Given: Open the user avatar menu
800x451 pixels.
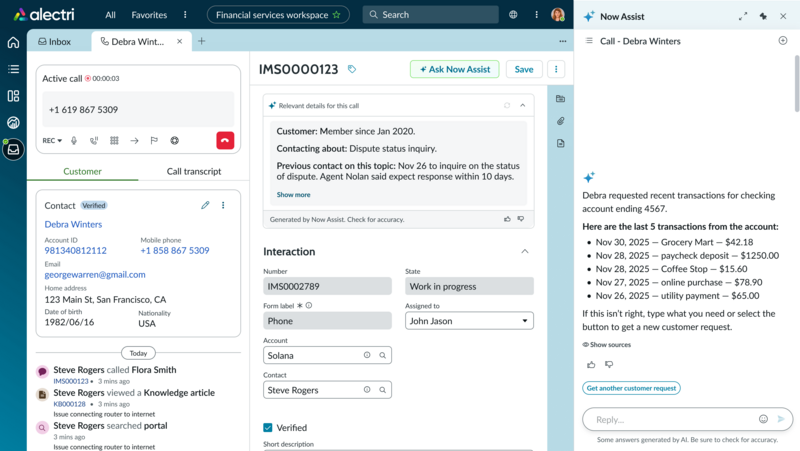Looking at the screenshot, I should 558,14.
